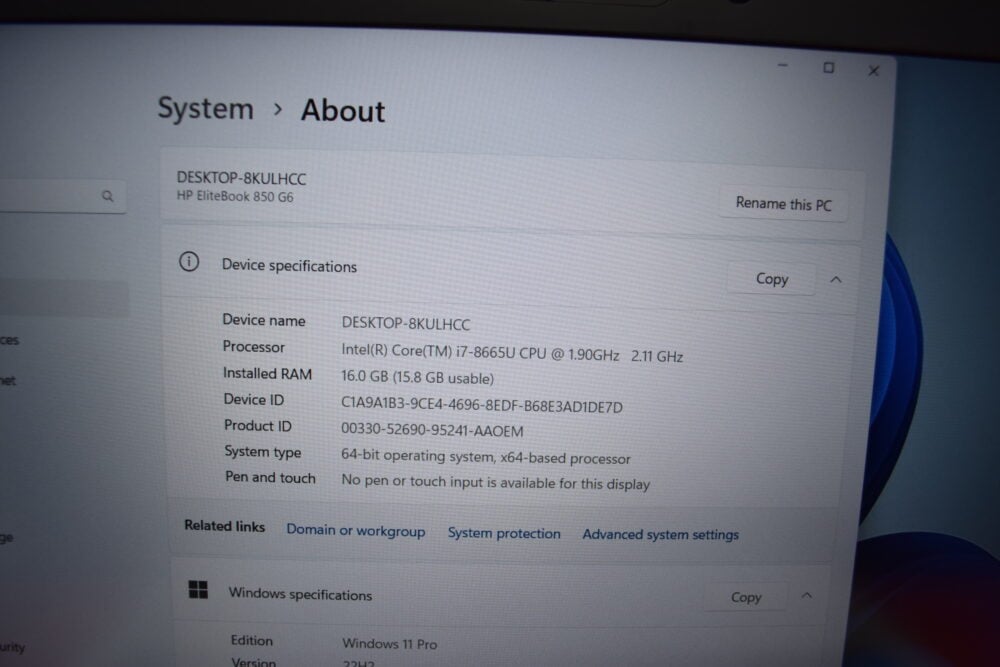
Task: Click the Device specifications info icon
Action: 189,261
